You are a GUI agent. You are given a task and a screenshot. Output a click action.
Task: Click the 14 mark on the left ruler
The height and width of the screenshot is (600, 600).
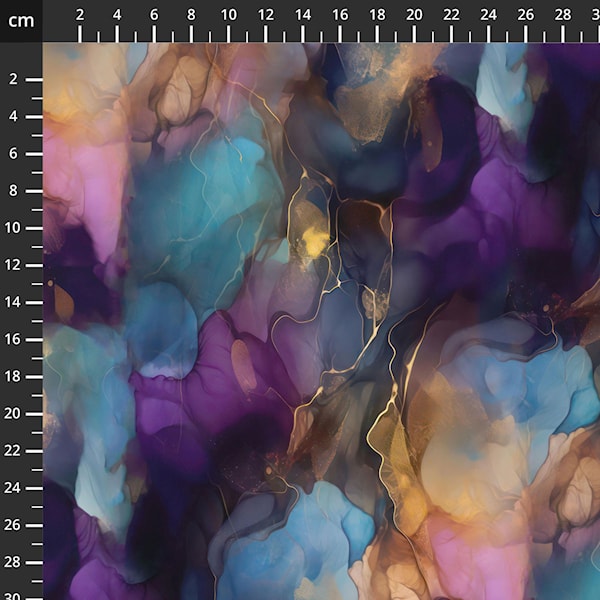15,302
